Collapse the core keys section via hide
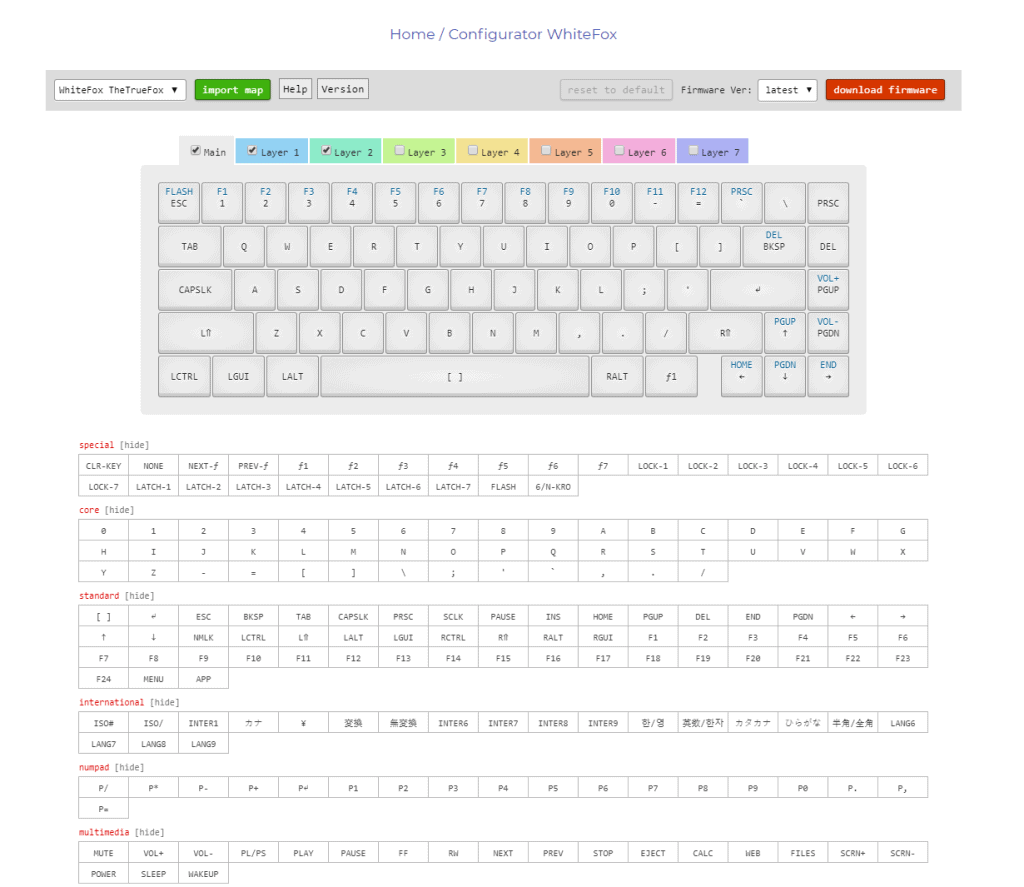This screenshot has width=1024, height=887. (120, 509)
